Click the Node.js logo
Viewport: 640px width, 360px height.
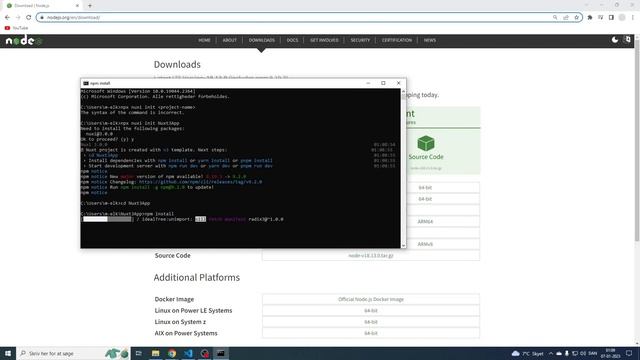pyautogui.click(x=24, y=40)
